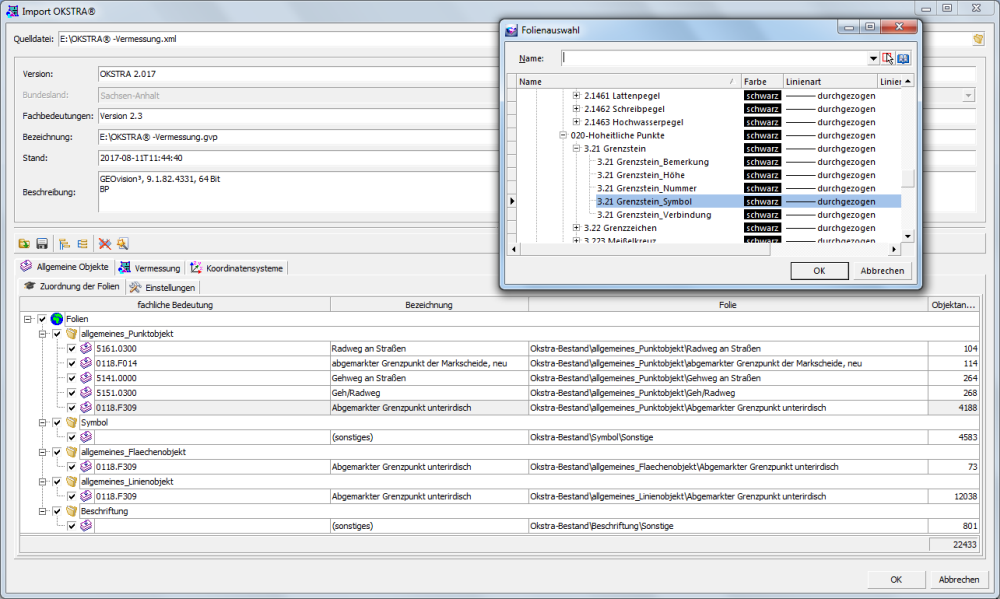Screen dimensions: 1000x599
Task: Uncheck the 5161.0300 row checkbox
Action: [71, 348]
